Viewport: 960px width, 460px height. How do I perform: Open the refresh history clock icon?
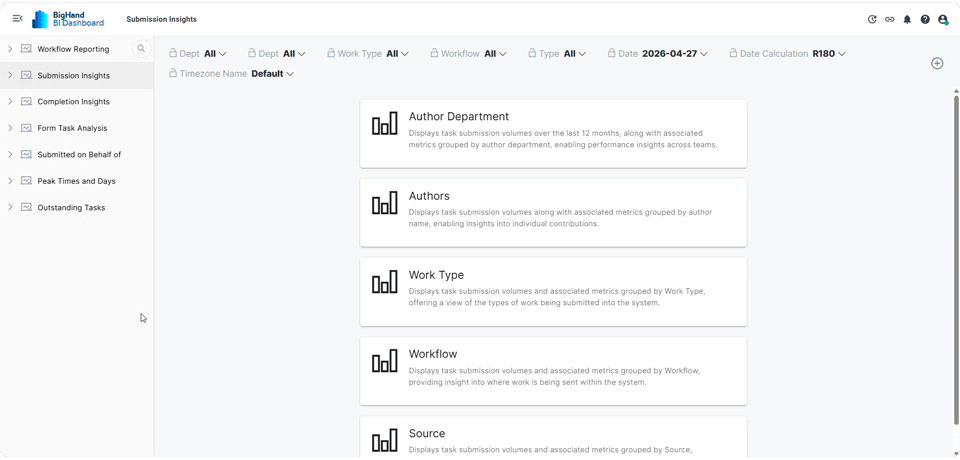pos(872,20)
